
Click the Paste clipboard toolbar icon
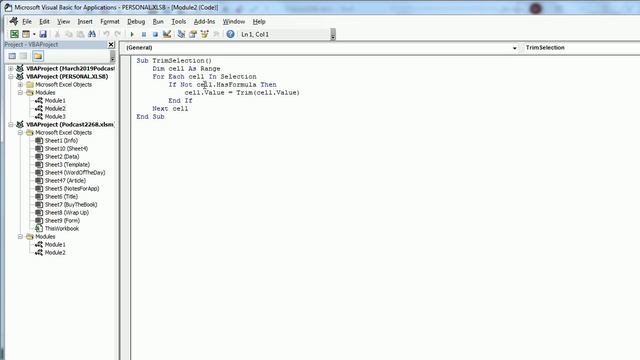point(80,34)
